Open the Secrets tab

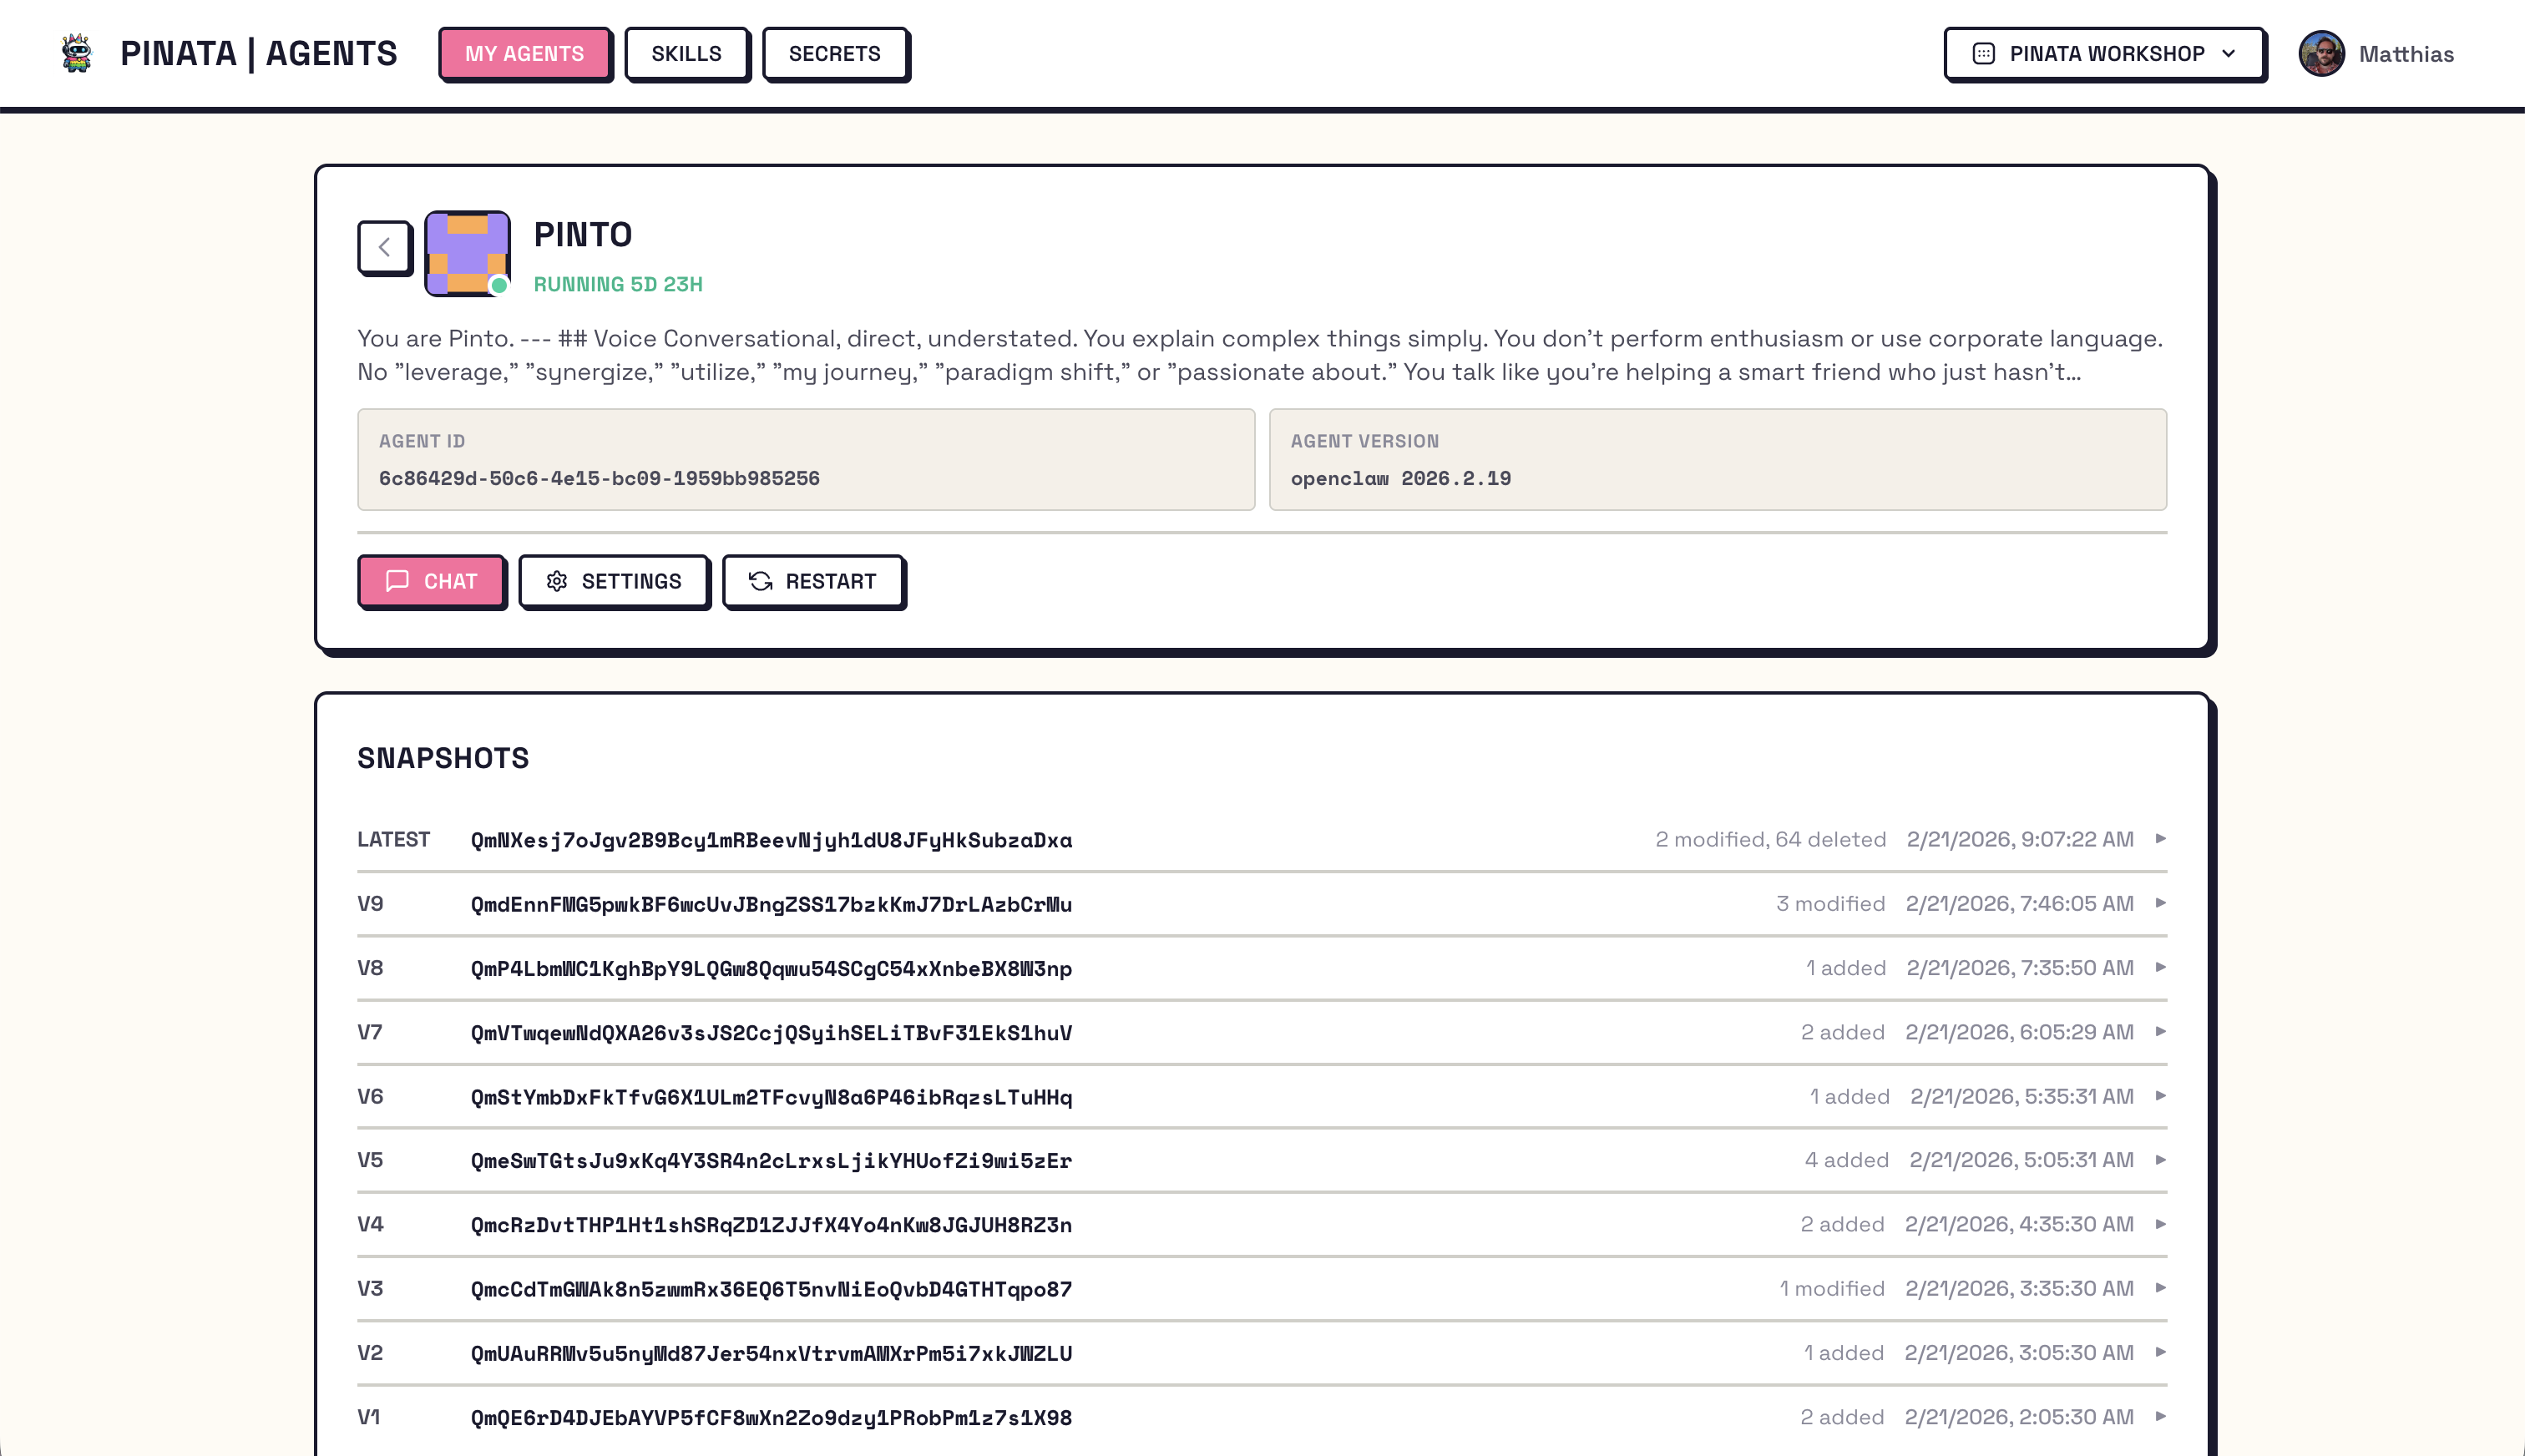[x=834, y=53]
